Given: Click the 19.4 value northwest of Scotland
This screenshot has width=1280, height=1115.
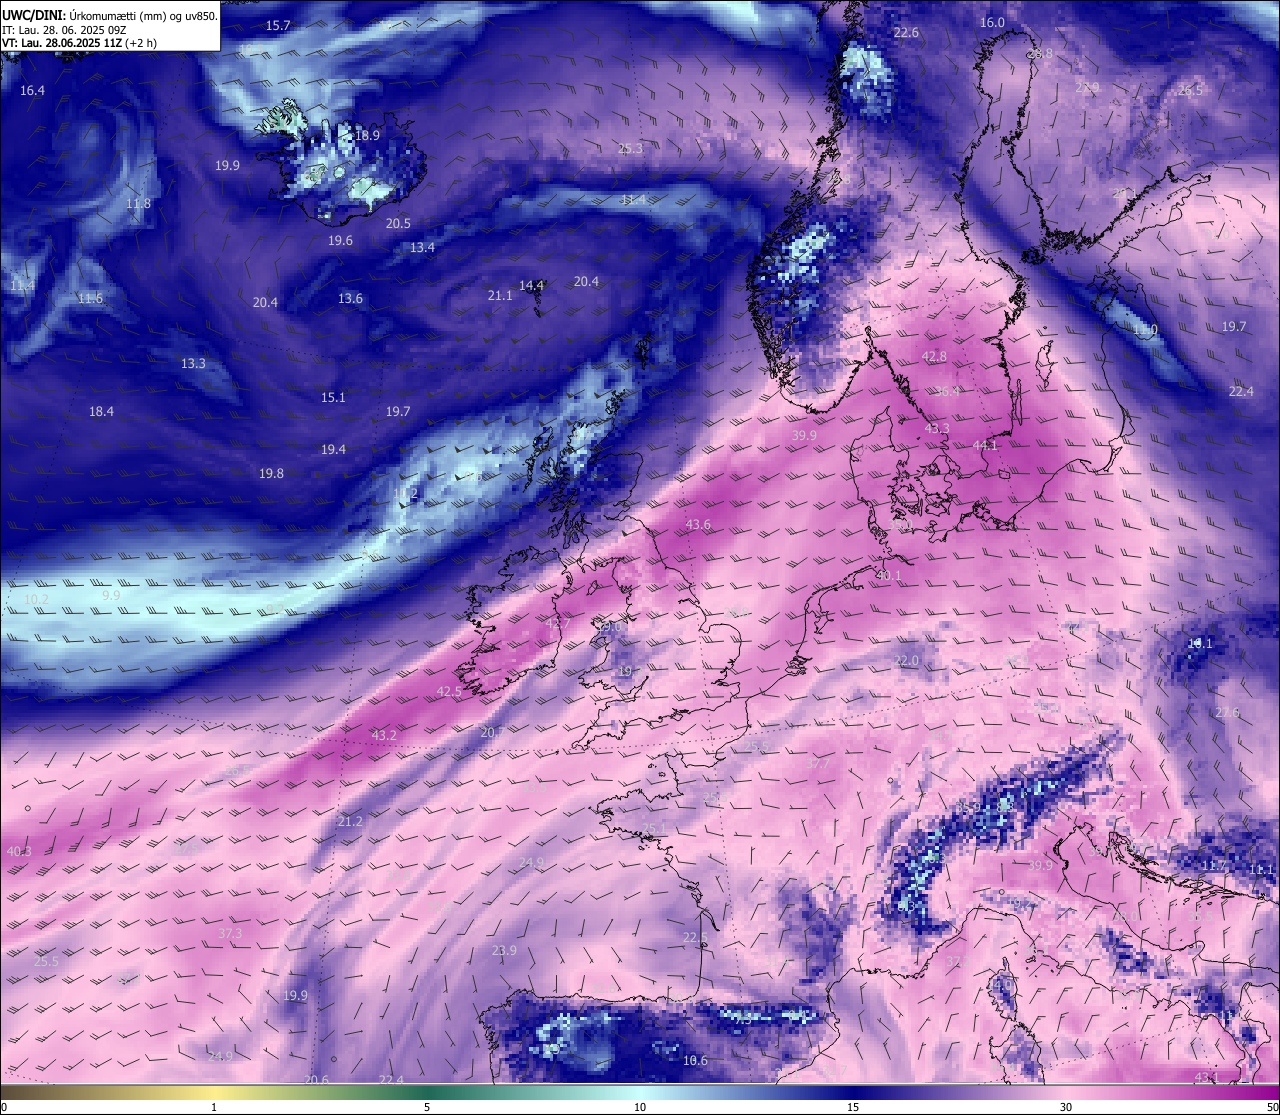Looking at the screenshot, I should click(x=333, y=450).
